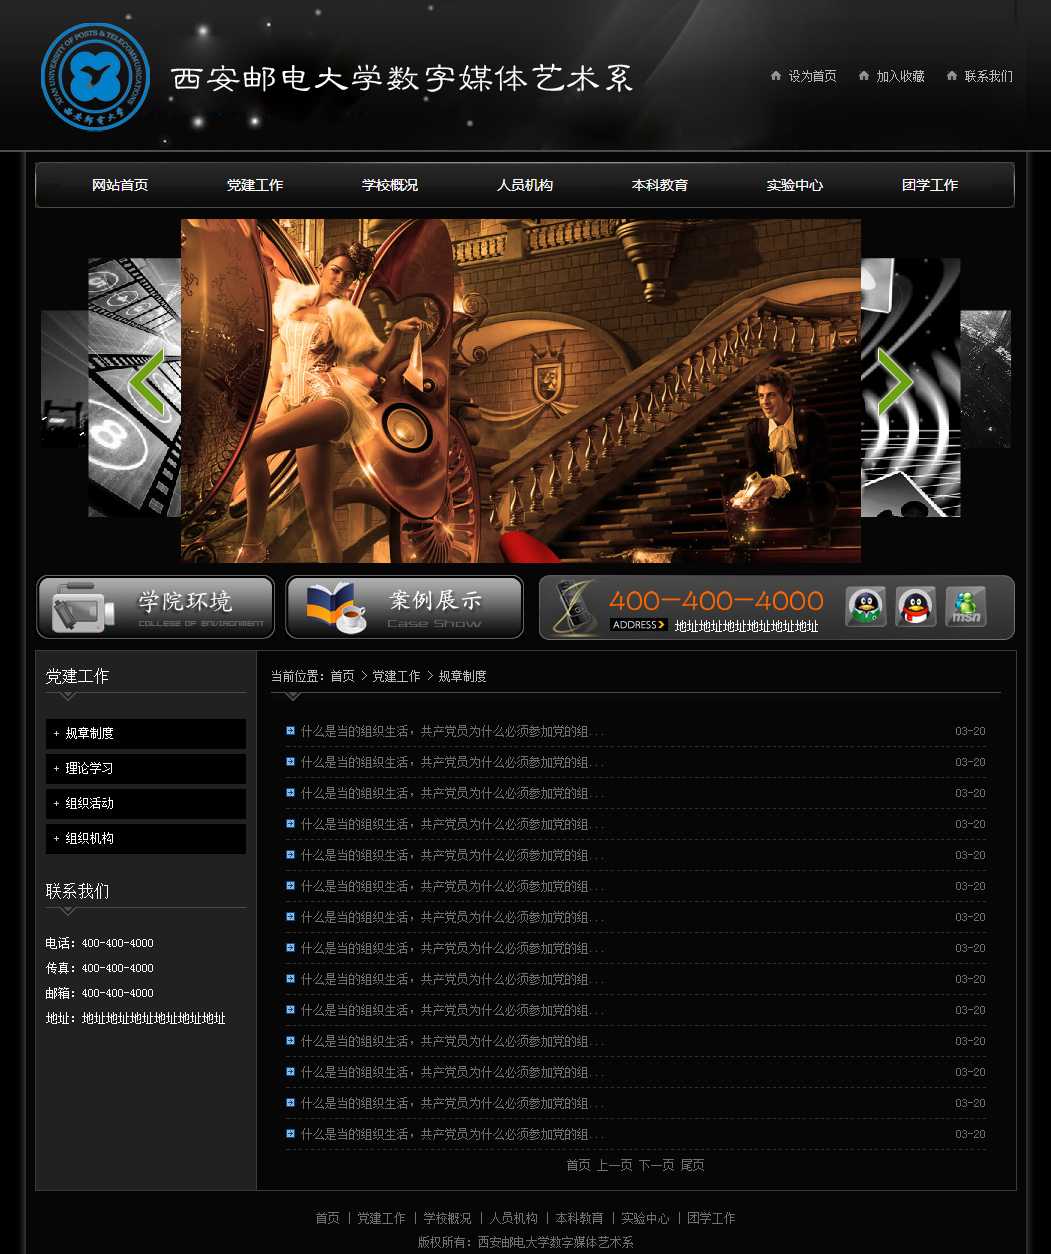Click 加入收藏 in the header
1051x1254 pixels.
pyautogui.click(x=900, y=76)
